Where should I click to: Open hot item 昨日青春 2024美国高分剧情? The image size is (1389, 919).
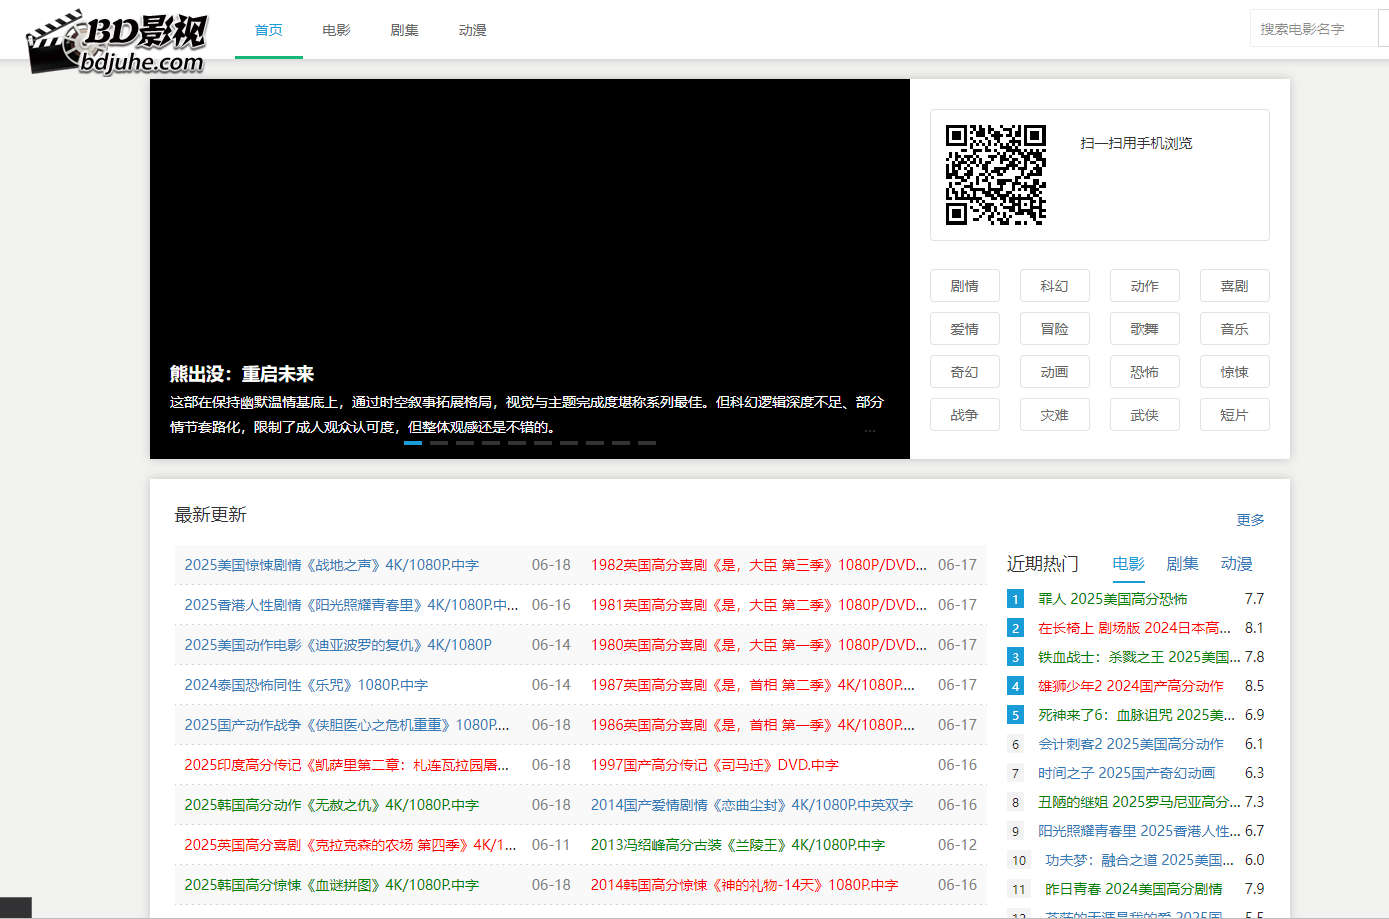point(1134,889)
